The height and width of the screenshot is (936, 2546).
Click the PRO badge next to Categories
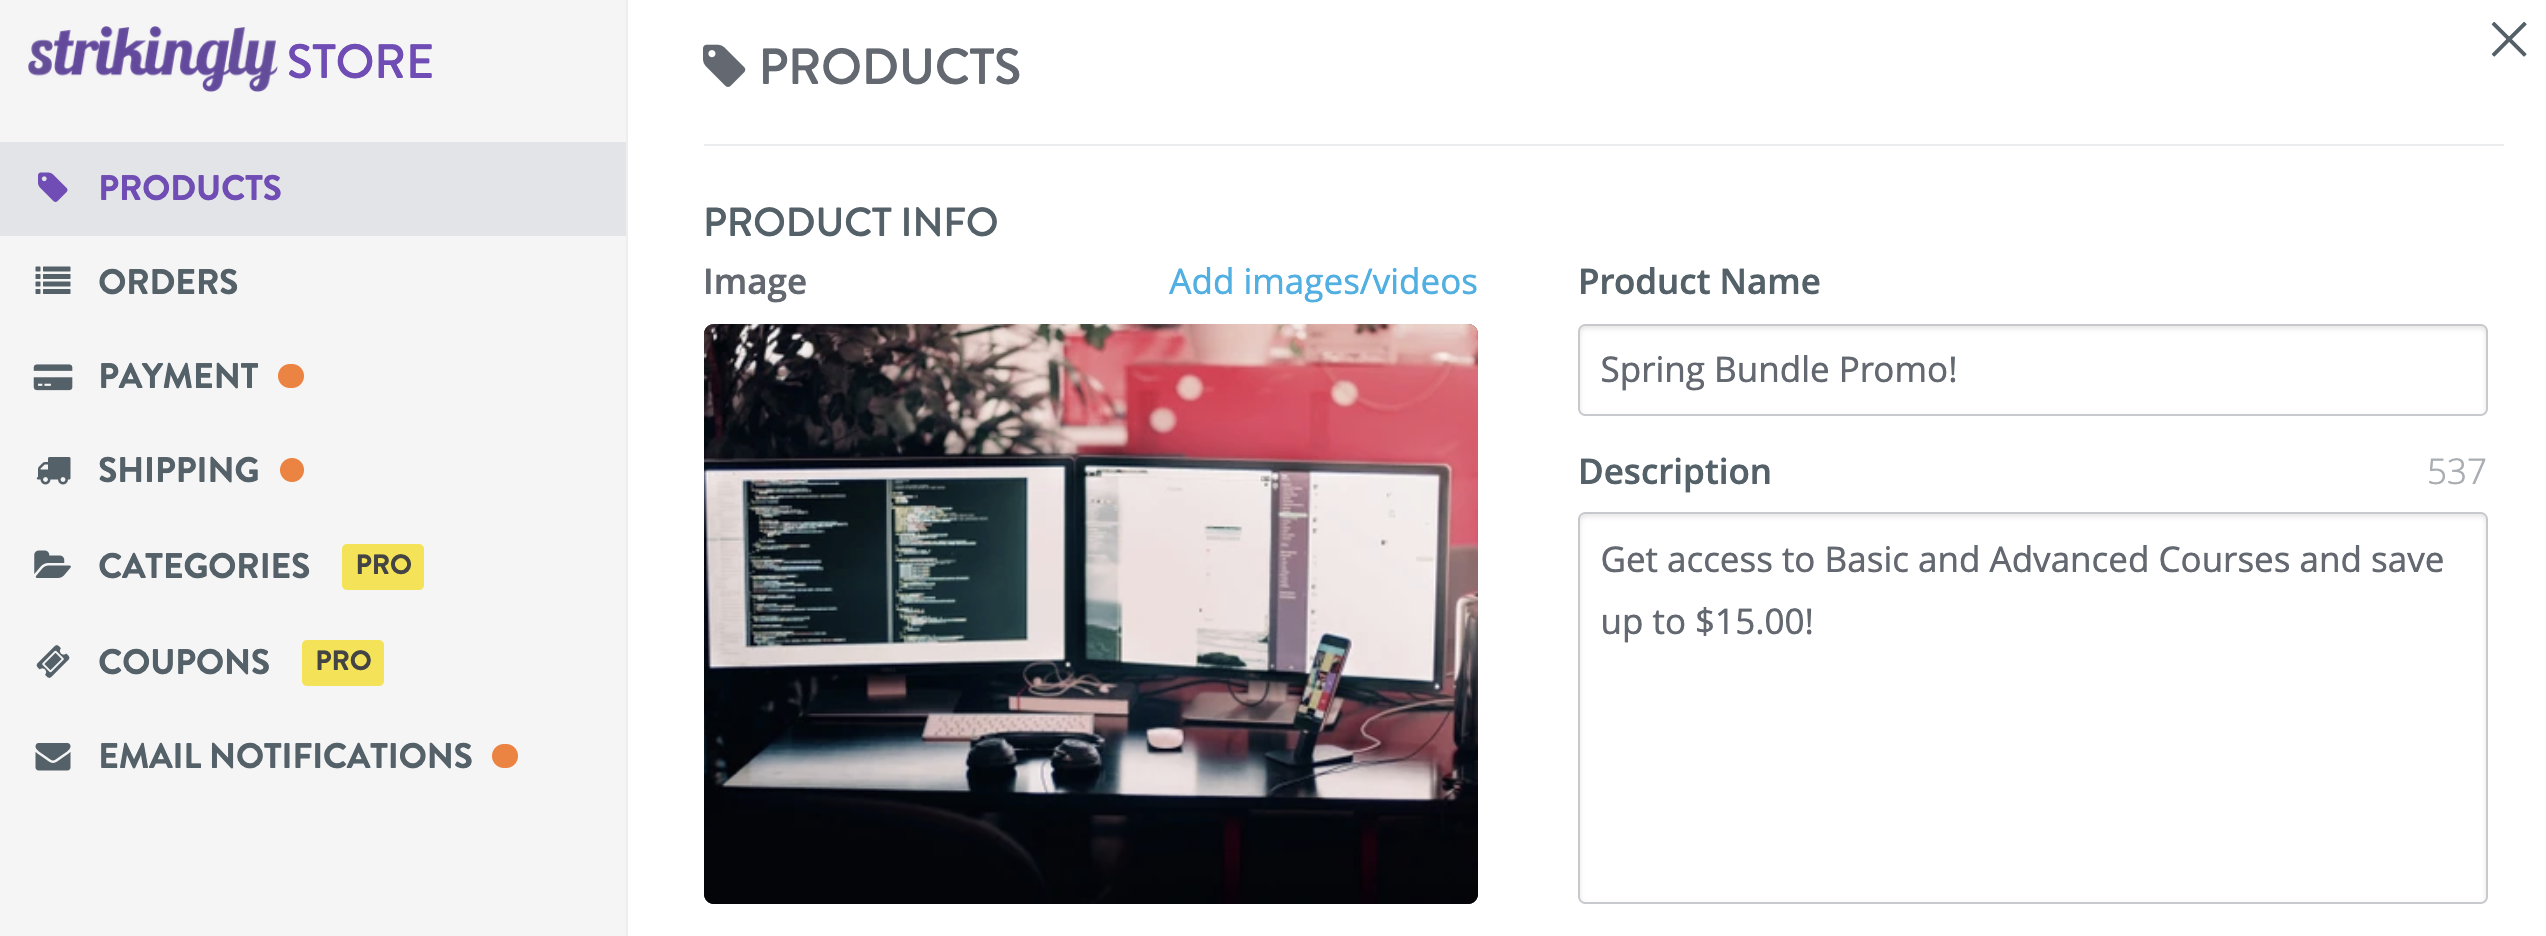(x=383, y=566)
